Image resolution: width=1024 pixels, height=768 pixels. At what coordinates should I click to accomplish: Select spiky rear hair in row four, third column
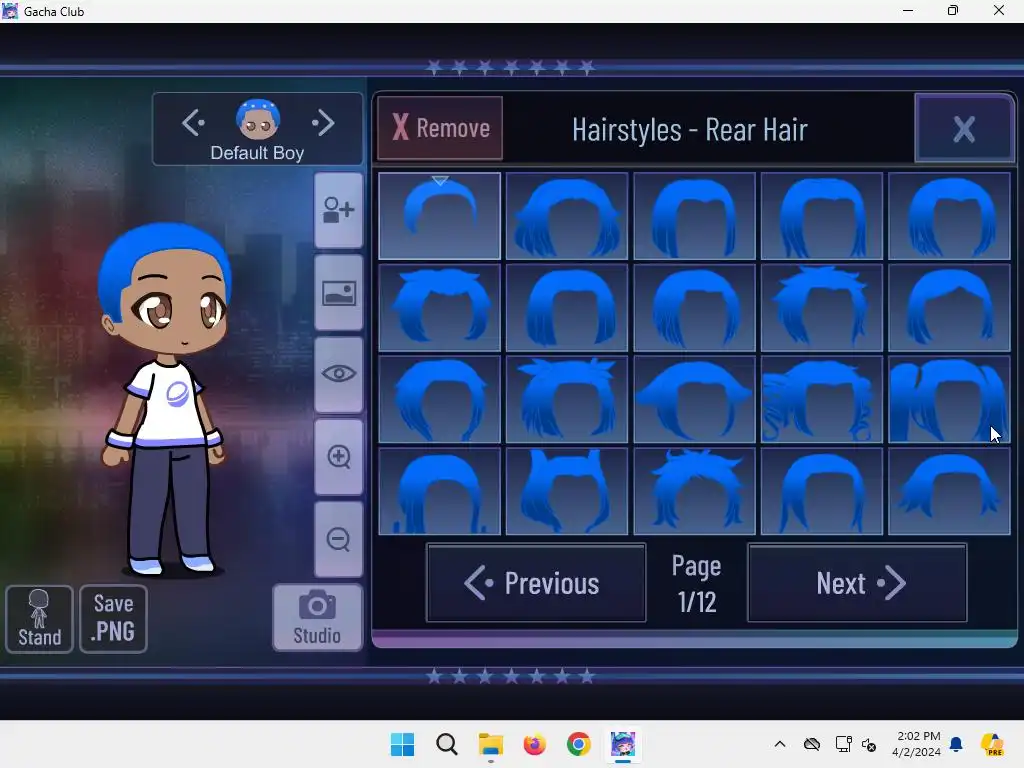pos(694,491)
